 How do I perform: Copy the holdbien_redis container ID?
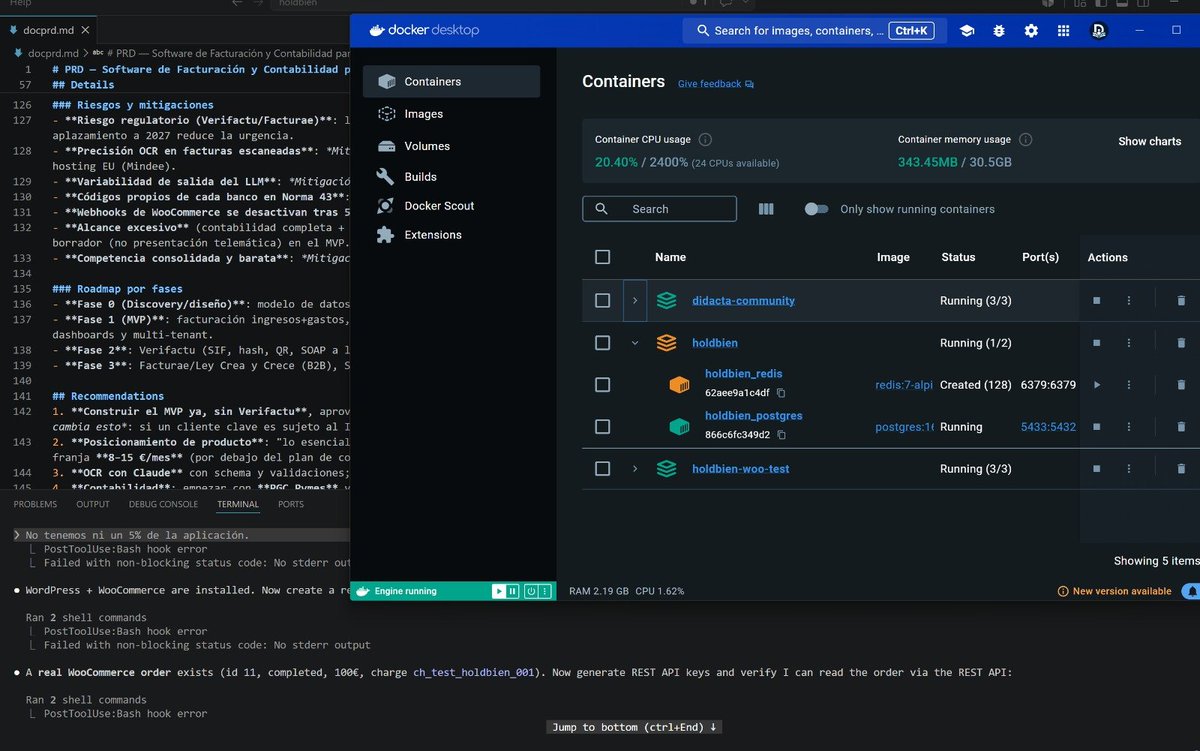[x=781, y=393]
